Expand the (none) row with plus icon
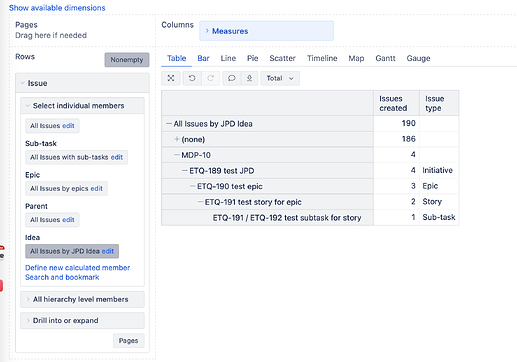 click(x=177, y=139)
